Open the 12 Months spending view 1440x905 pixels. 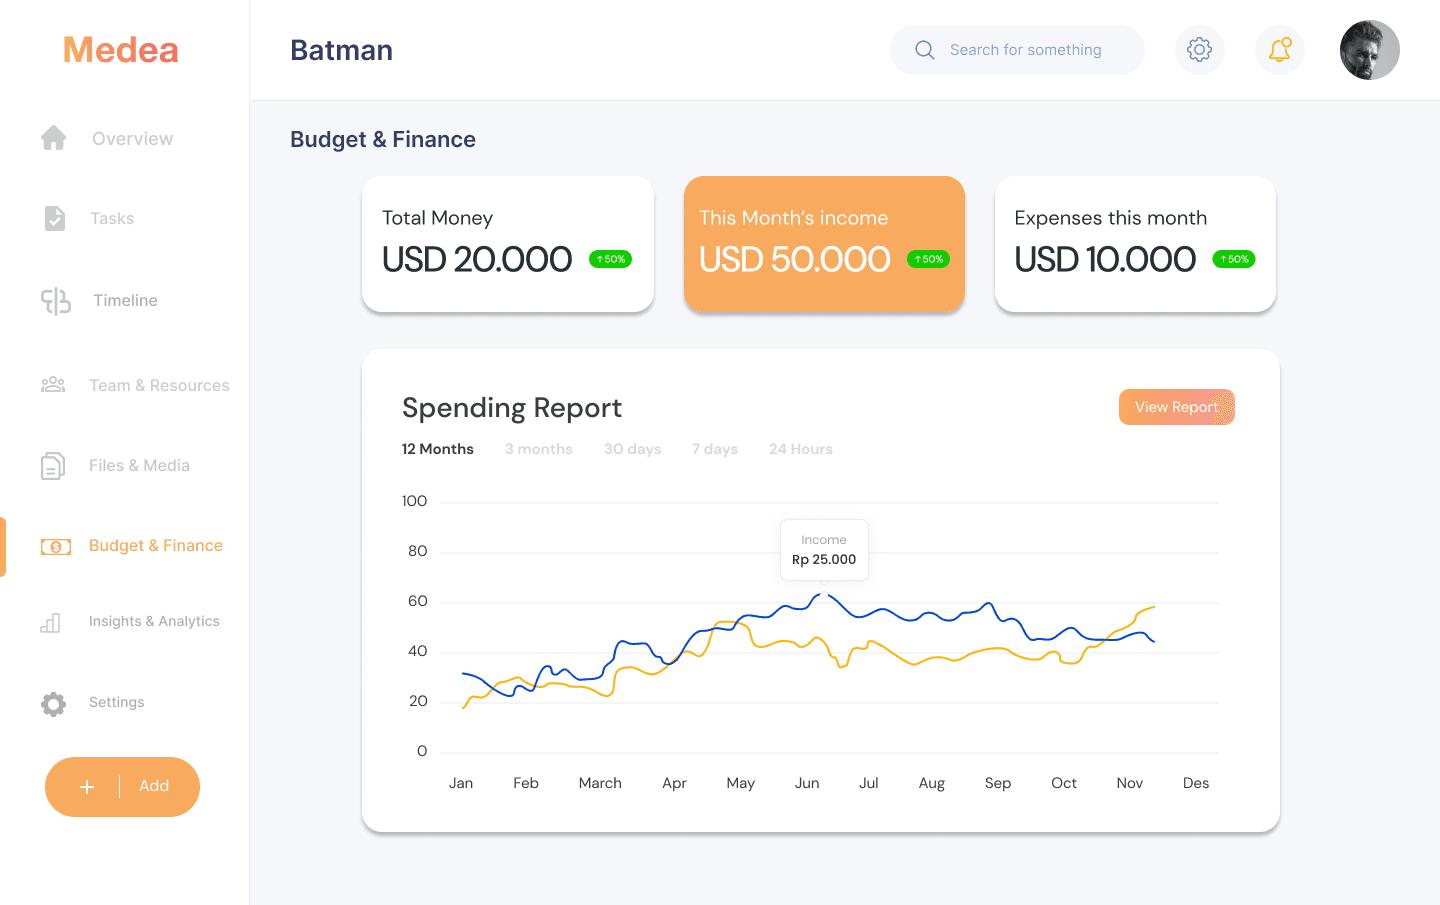pos(437,448)
